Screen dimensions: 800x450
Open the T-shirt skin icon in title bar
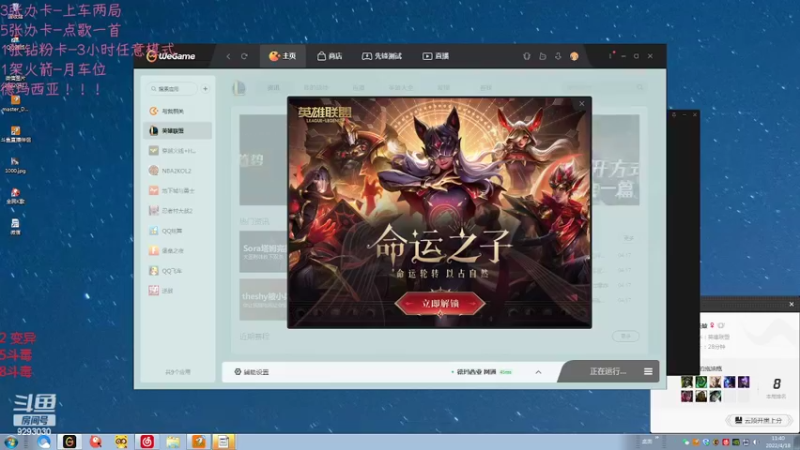pyautogui.click(x=527, y=56)
